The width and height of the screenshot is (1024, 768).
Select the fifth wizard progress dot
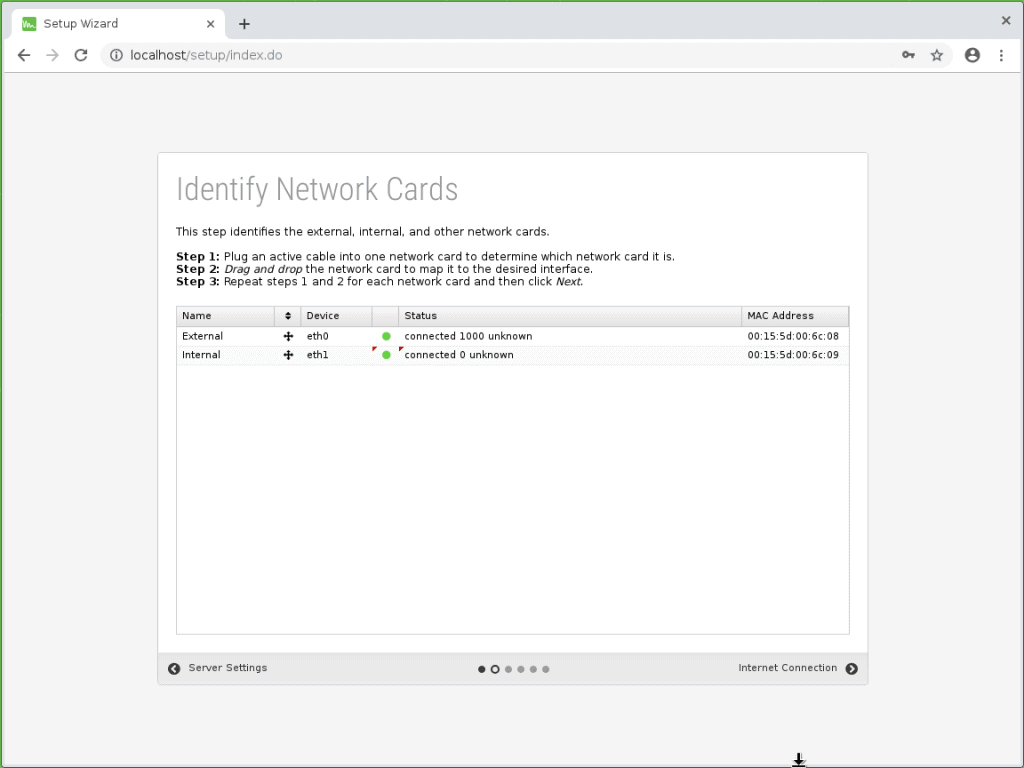pyautogui.click(x=534, y=669)
